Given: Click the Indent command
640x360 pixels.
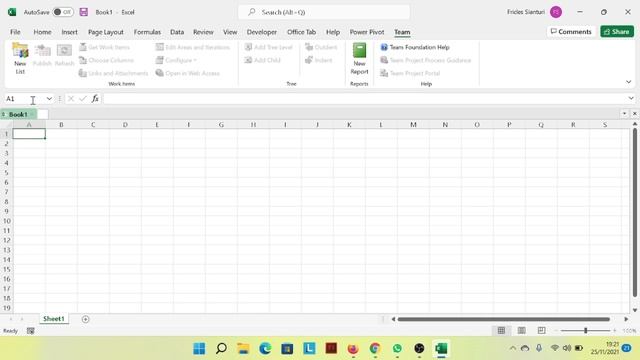Looking at the screenshot, I should tap(318, 60).
